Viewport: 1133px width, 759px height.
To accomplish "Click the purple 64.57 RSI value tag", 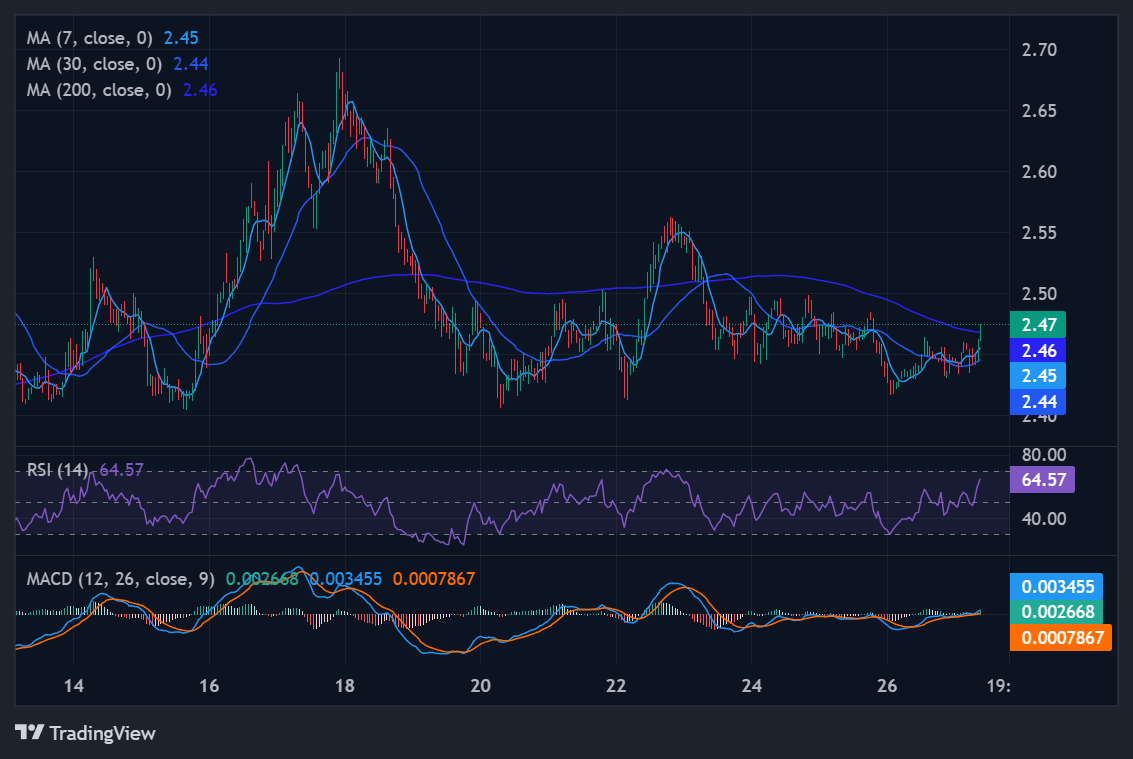I will tap(1043, 480).
